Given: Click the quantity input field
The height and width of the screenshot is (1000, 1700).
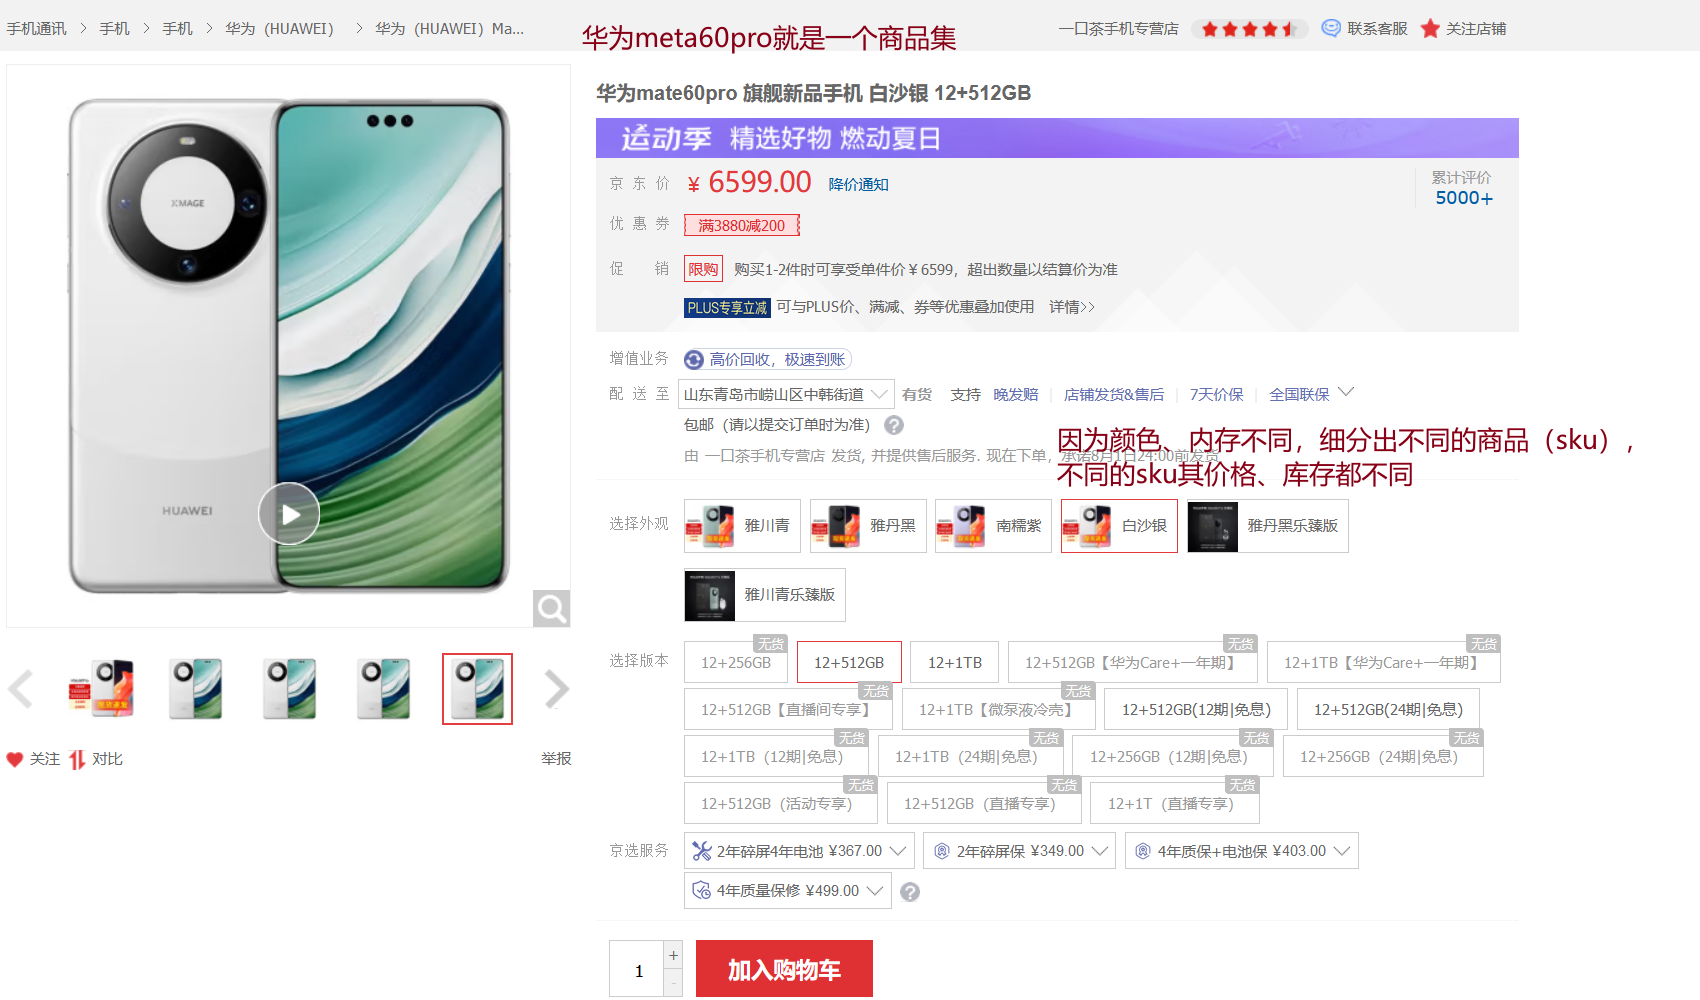Looking at the screenshot, I should click(x=637, y=969).
